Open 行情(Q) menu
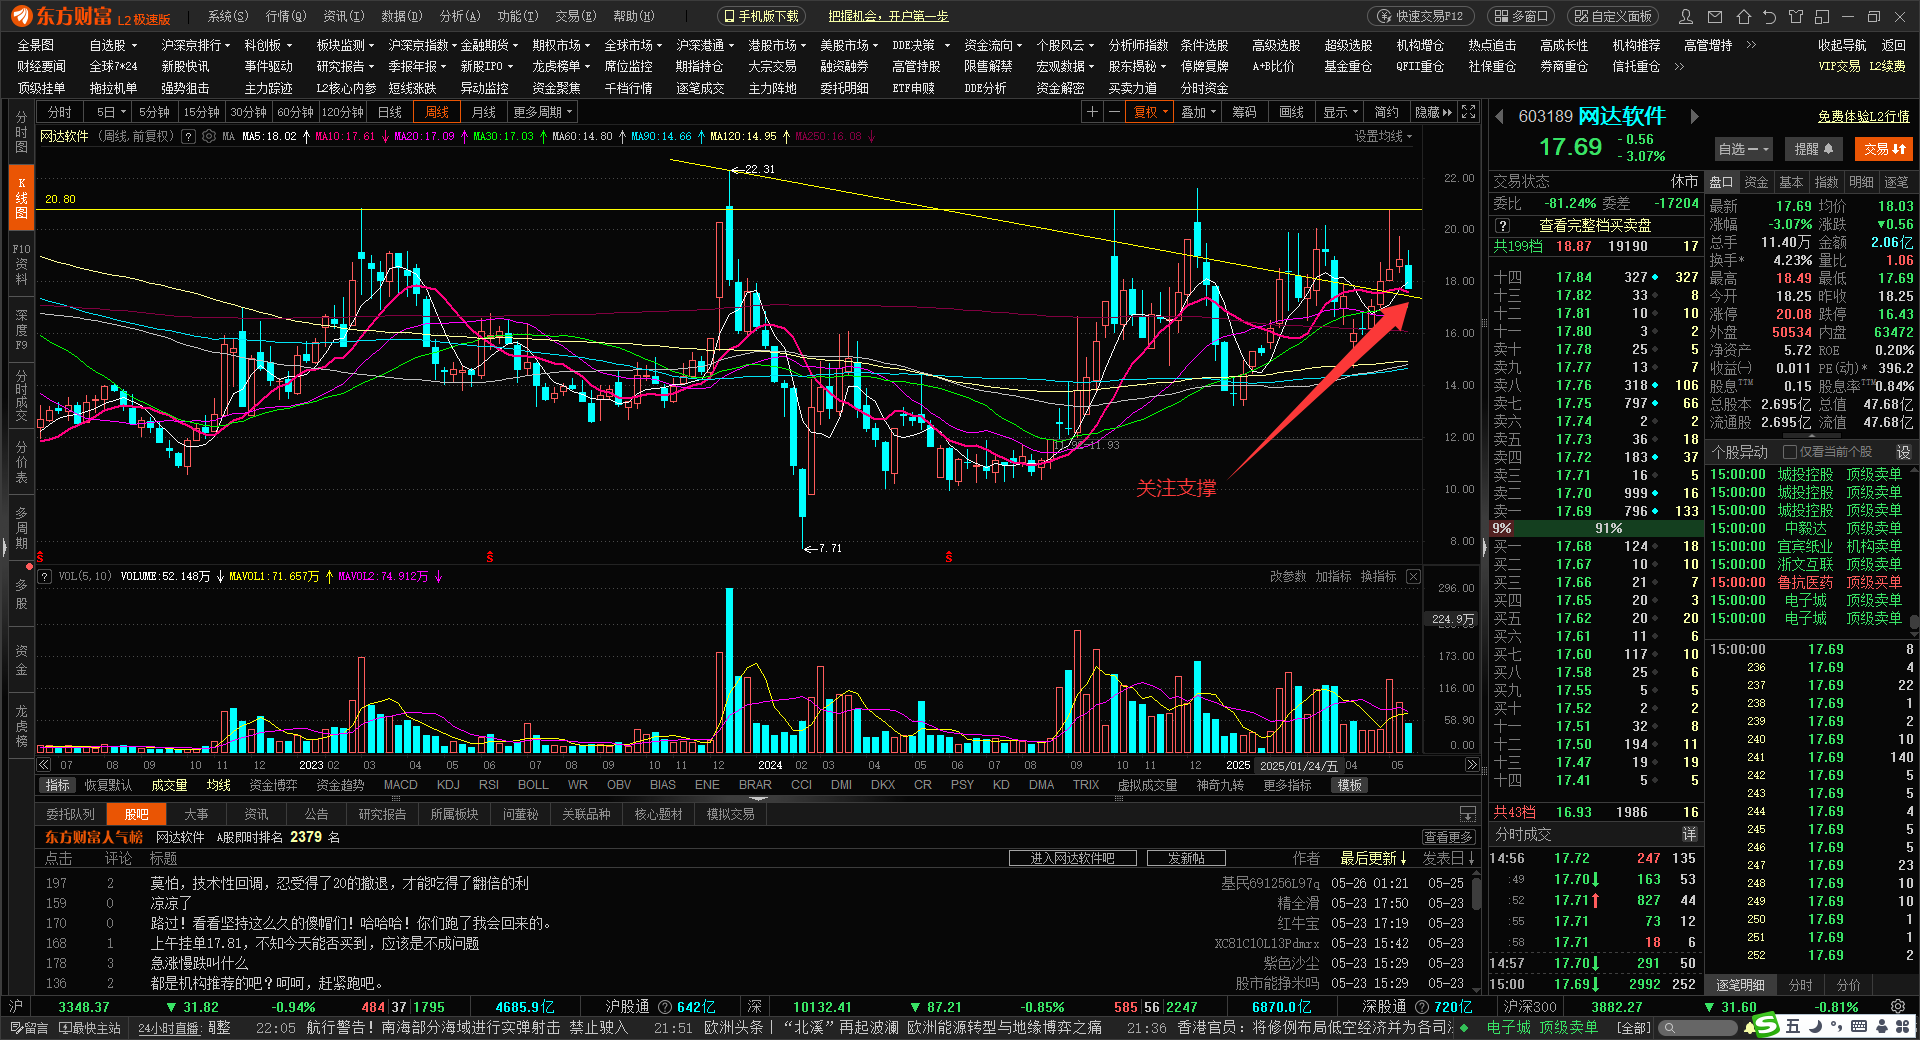This screenshot has height=1040, width=1920. tap(286, 16)
